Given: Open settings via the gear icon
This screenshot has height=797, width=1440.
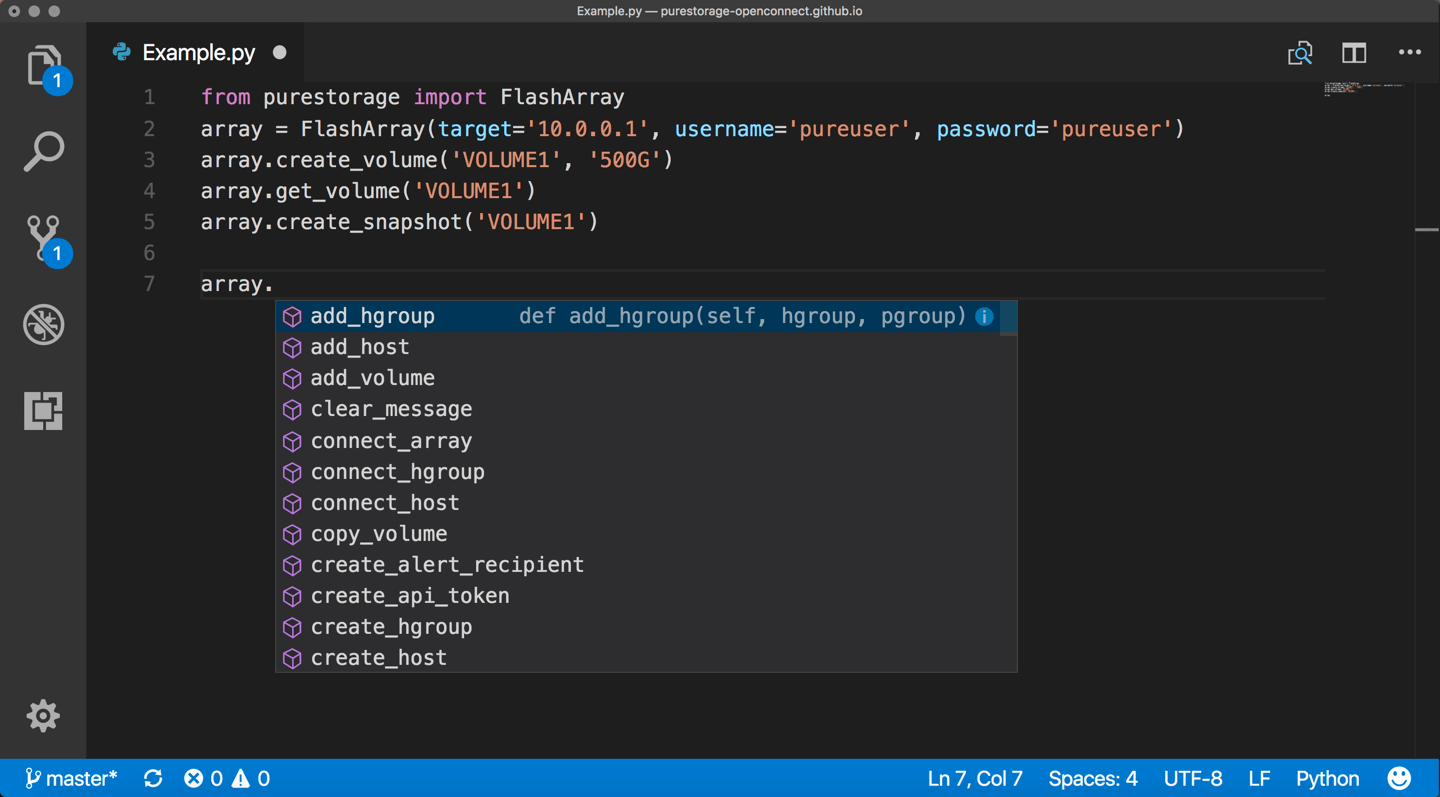Looking at the screenshot, I should (x=43, y=716).
